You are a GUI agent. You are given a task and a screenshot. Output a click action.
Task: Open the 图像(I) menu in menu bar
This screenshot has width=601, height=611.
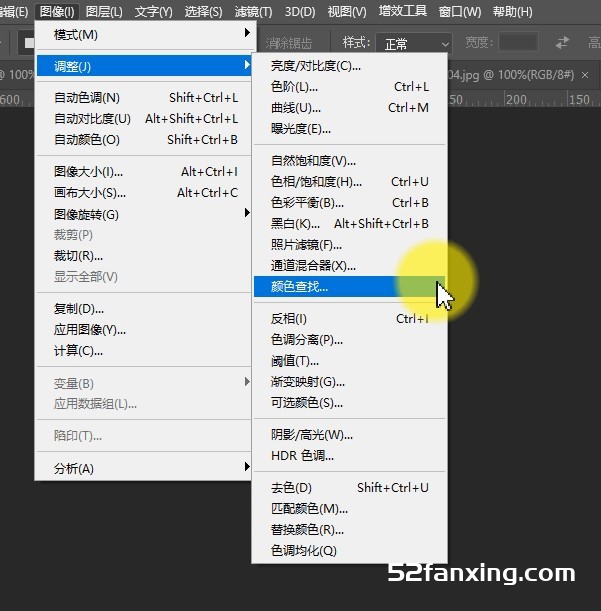[57, 12]
